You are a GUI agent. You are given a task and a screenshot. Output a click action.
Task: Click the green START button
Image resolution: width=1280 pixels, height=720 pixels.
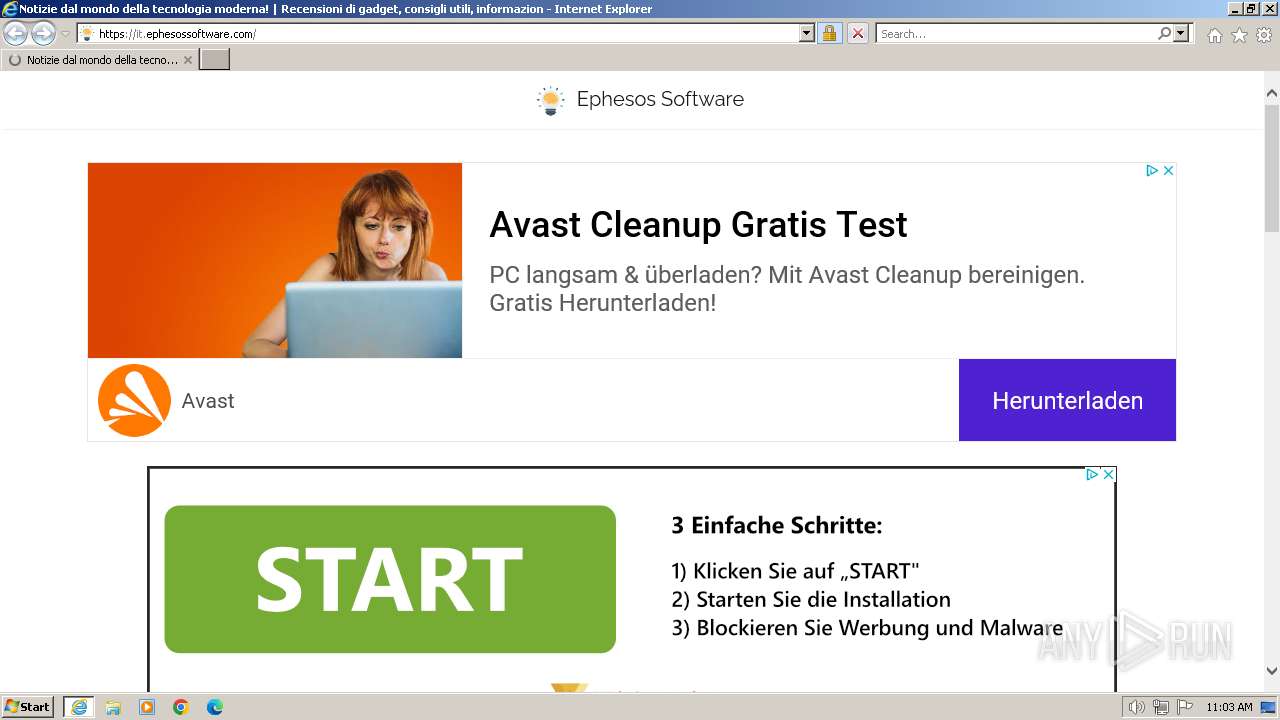point(390,579)
